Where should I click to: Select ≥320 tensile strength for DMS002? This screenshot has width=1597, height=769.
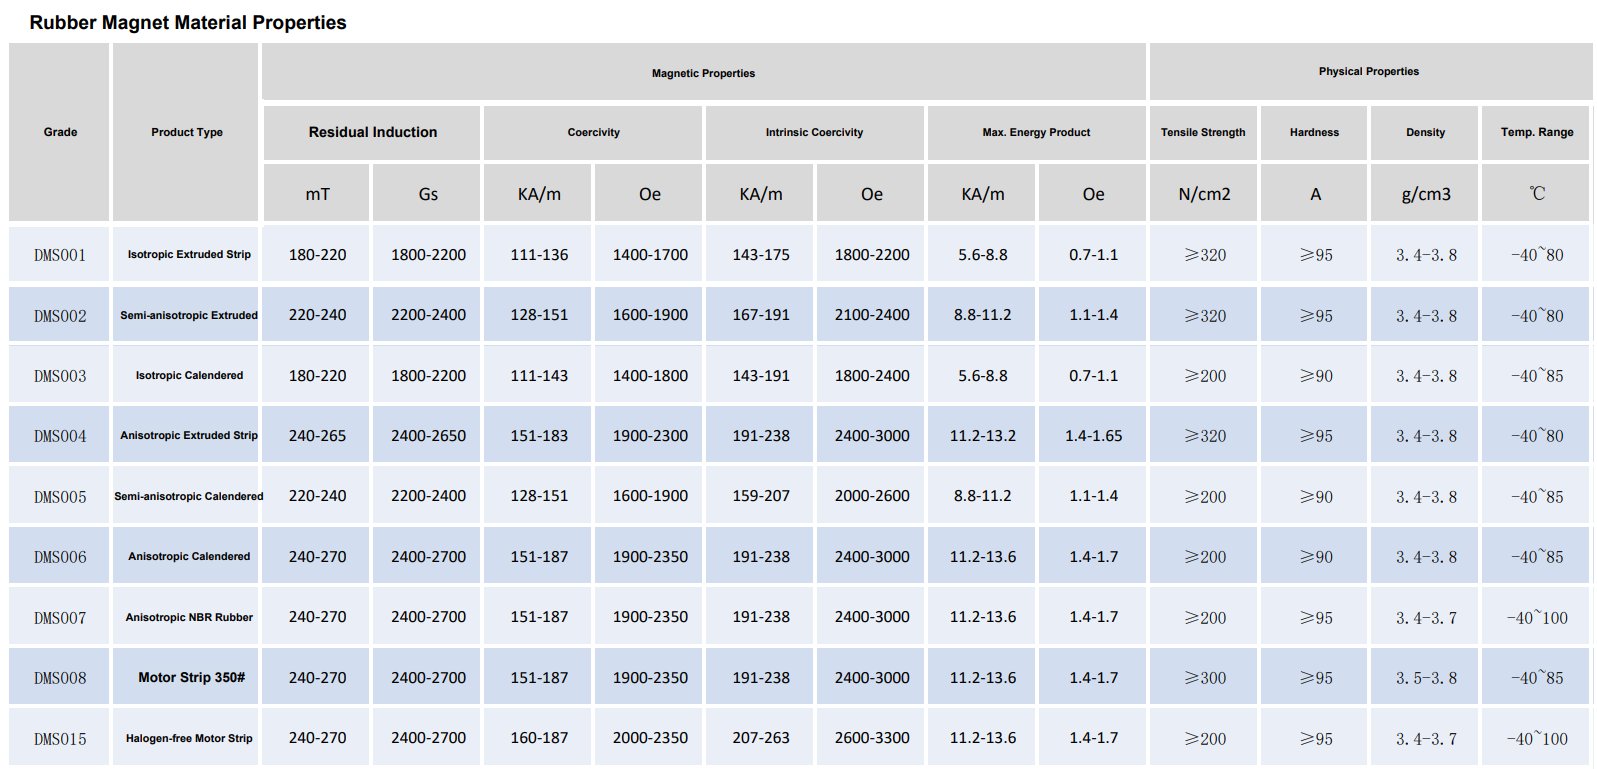pos(1205,316)
